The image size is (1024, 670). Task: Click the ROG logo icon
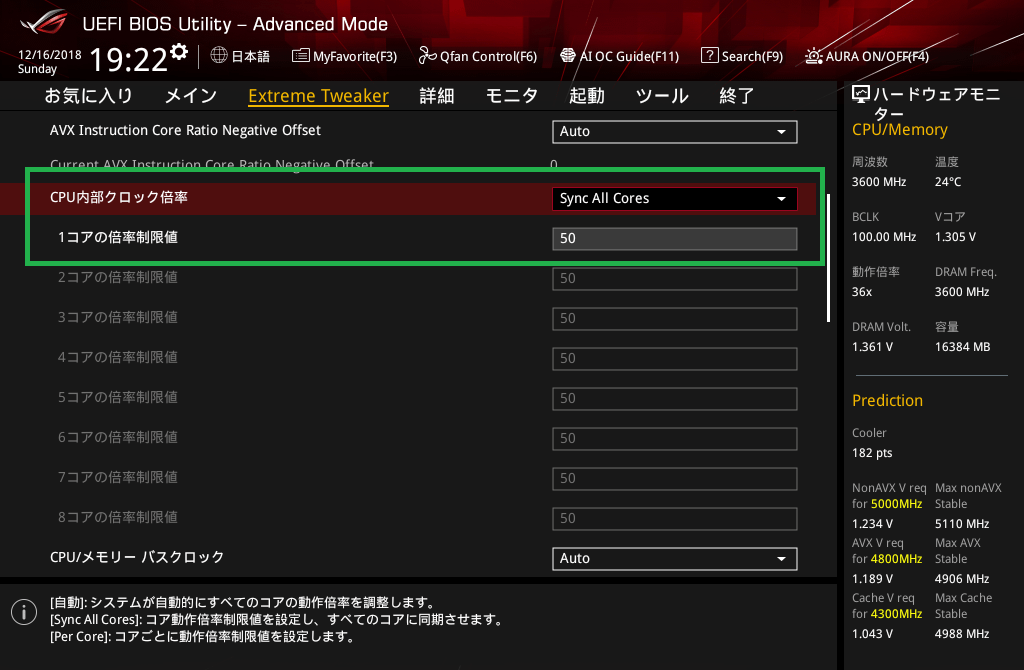[x=44, y=23]
